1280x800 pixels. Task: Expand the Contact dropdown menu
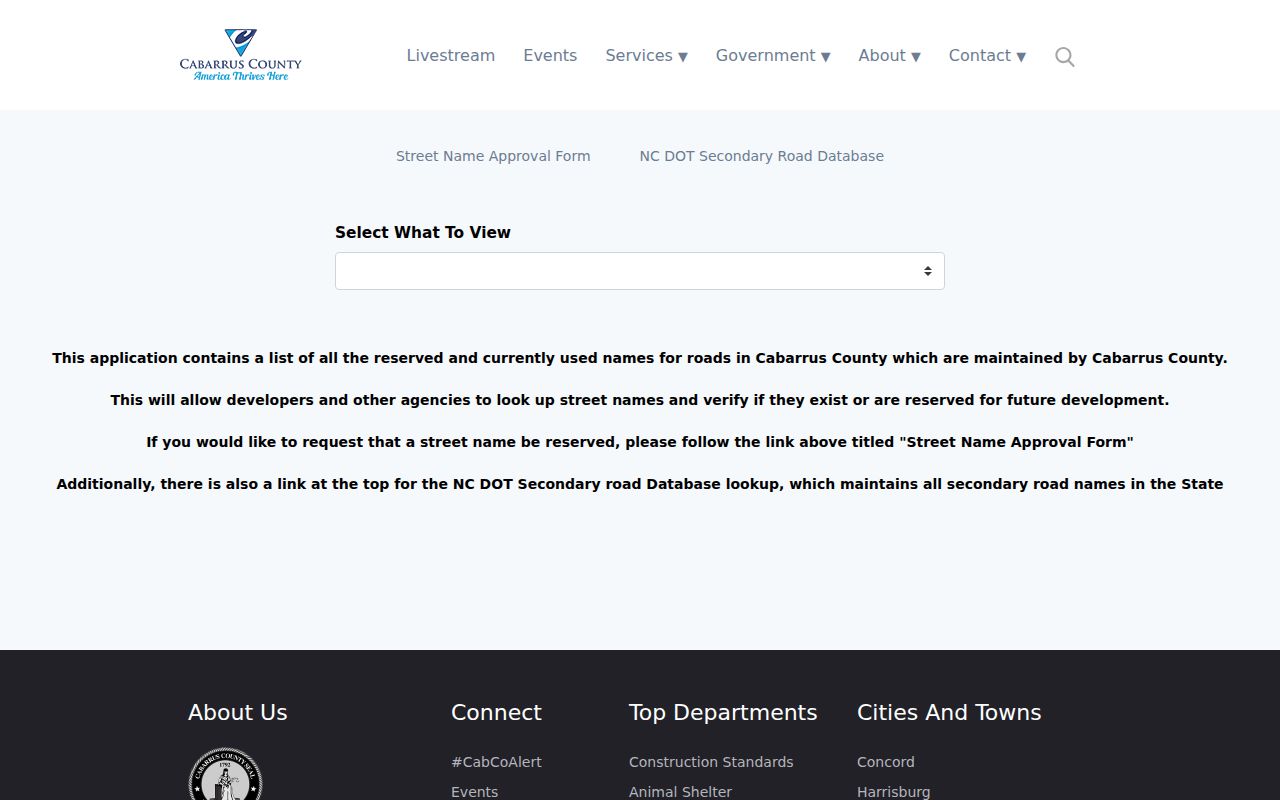(987, 55)
